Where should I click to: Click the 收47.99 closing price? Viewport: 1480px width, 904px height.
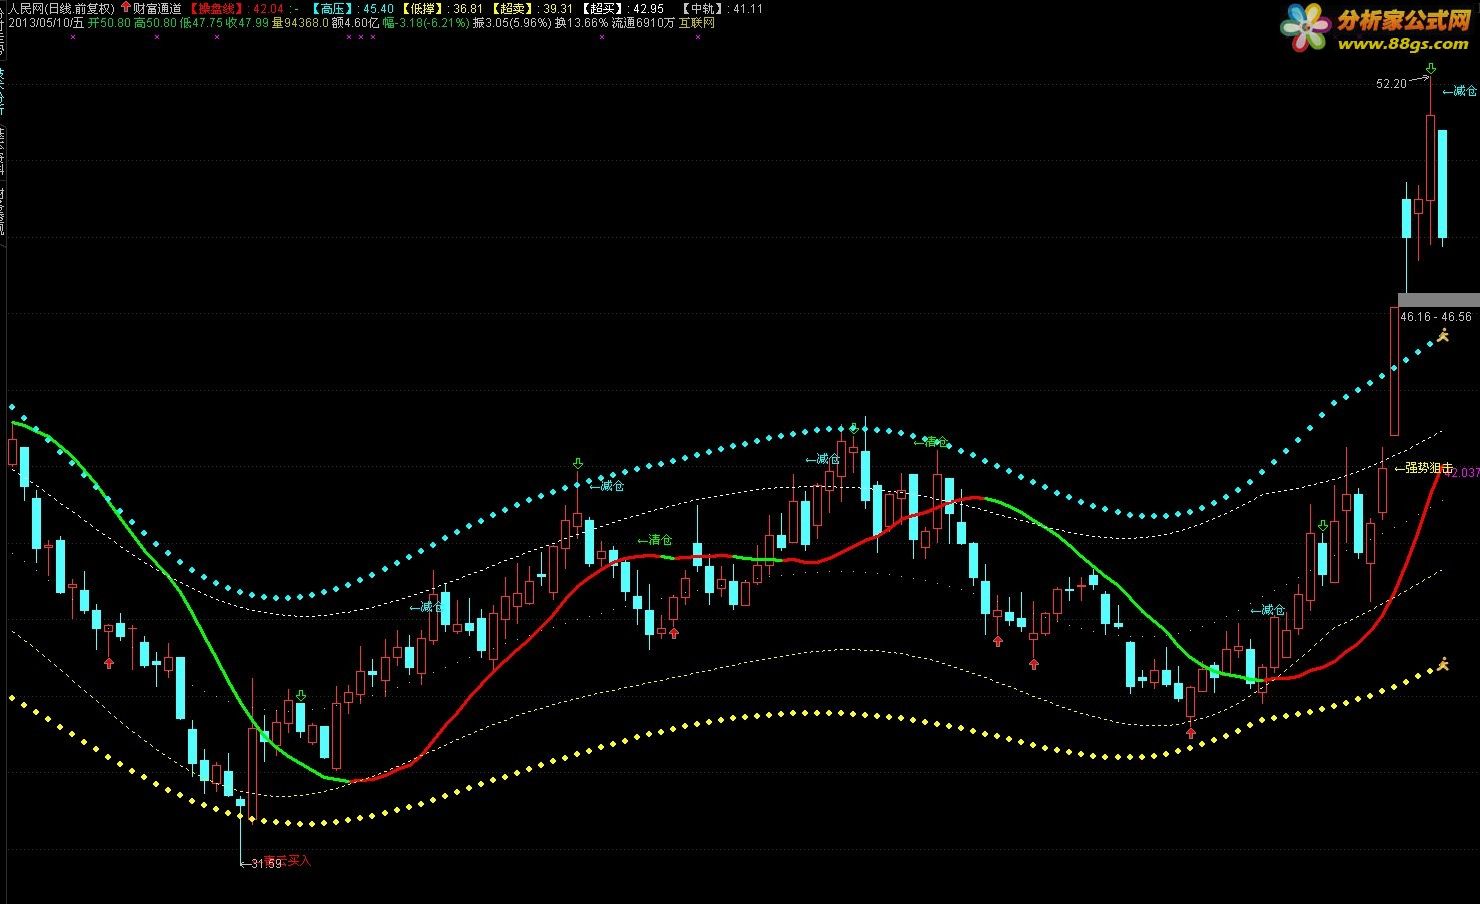[x=247, y=23]
